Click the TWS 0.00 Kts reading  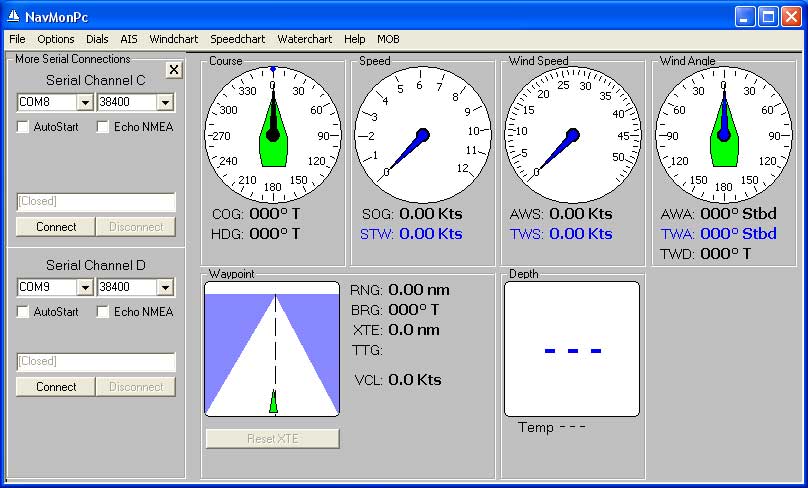[x=580, y=234]
